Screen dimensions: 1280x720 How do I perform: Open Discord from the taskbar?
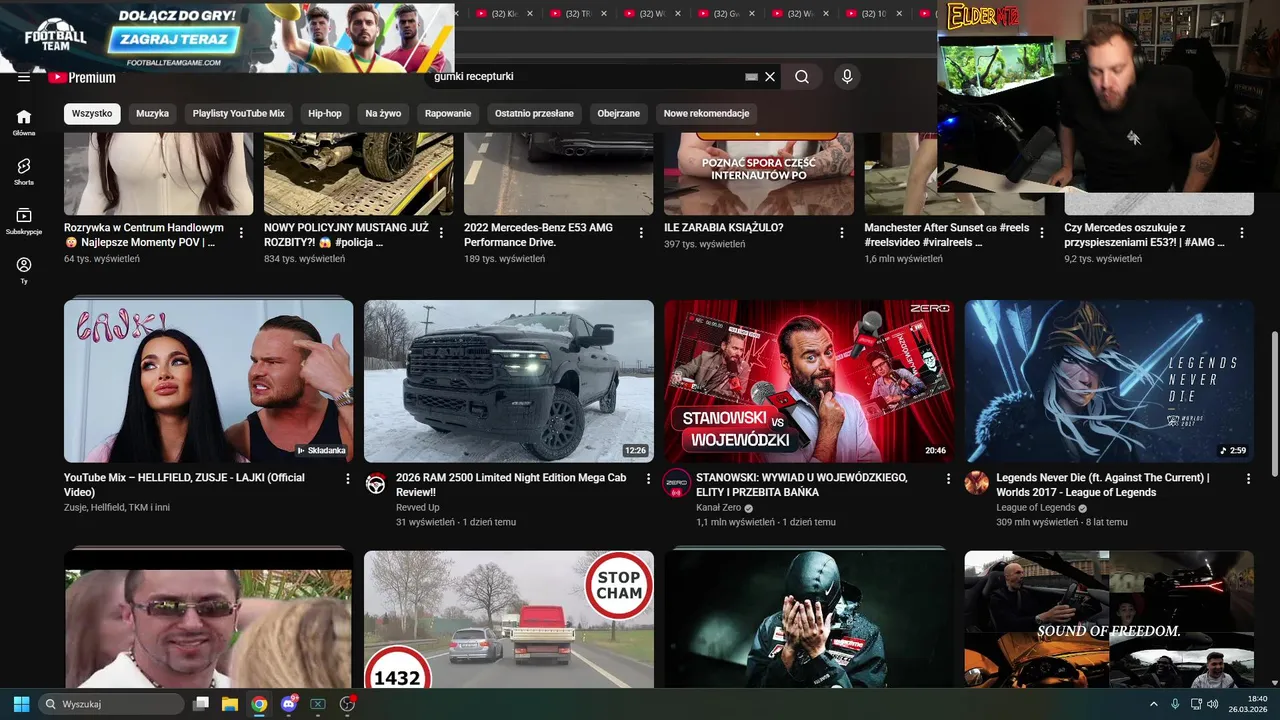[x=289, y=704]
